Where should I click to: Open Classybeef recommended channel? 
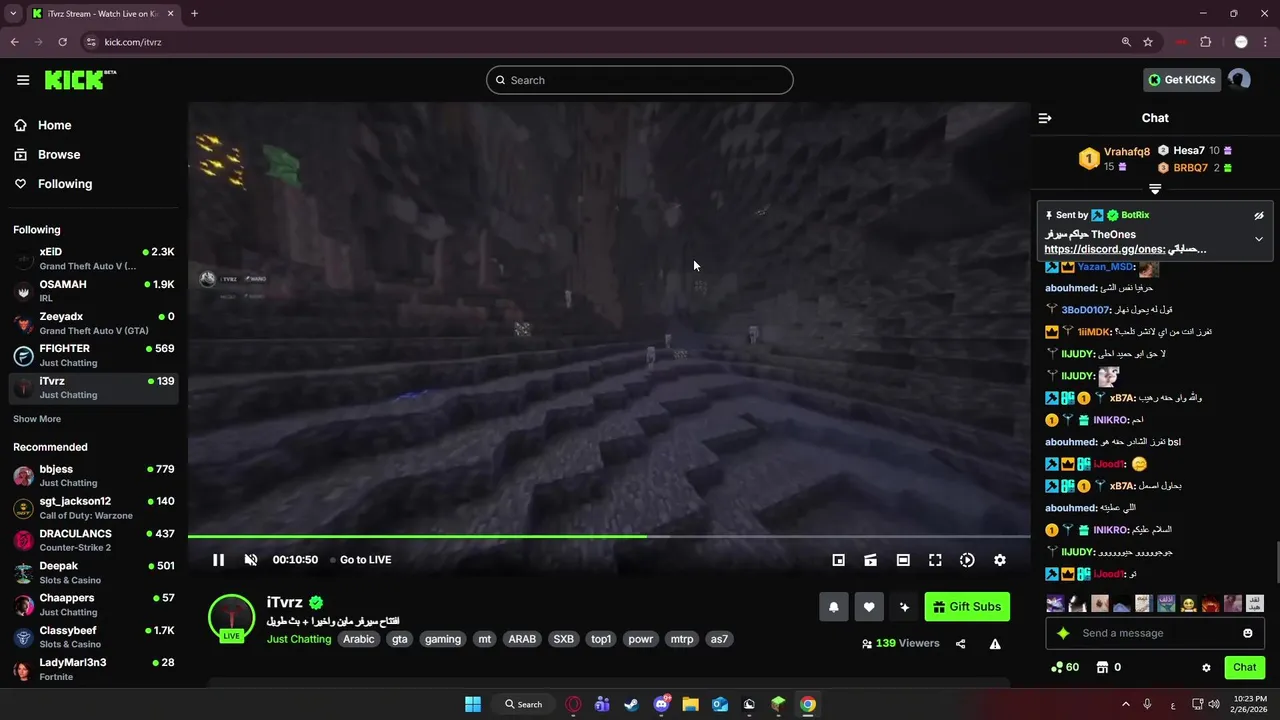pyautogui.click(x=94, y=637)
